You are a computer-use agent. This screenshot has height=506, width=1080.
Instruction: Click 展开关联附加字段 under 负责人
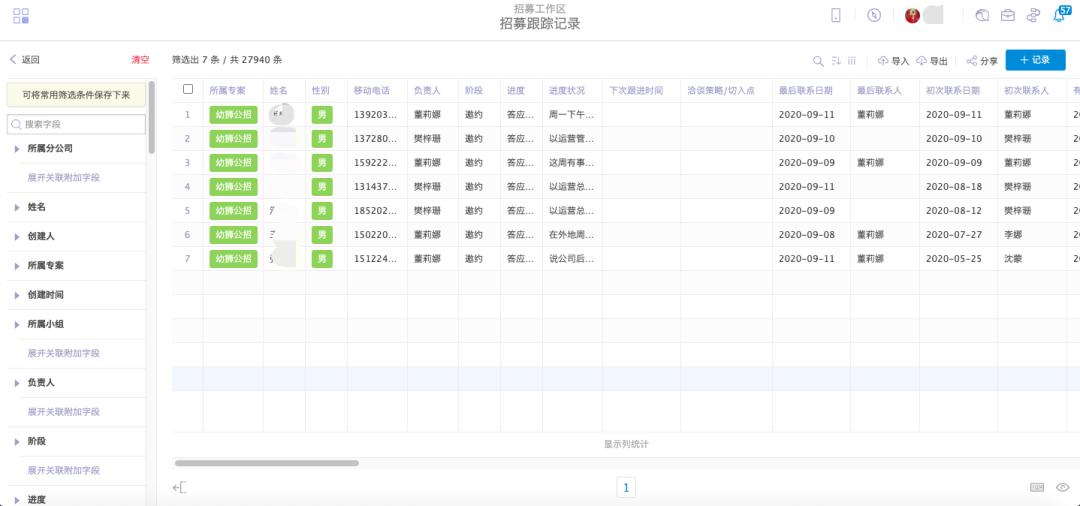coord(63,412)
